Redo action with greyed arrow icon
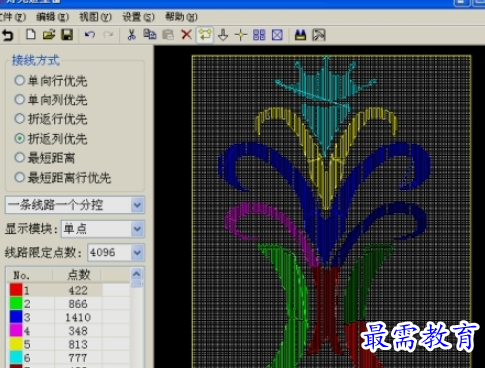 (108, 35)
